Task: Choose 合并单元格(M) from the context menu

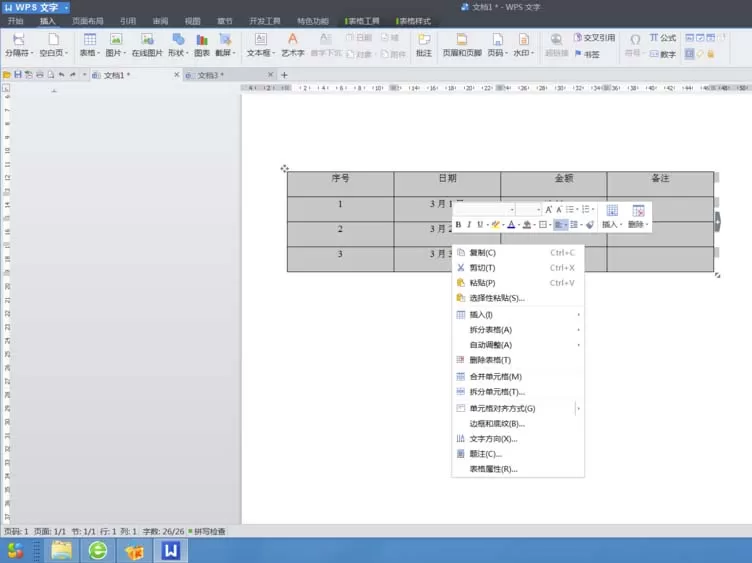Action: point(517,376)
